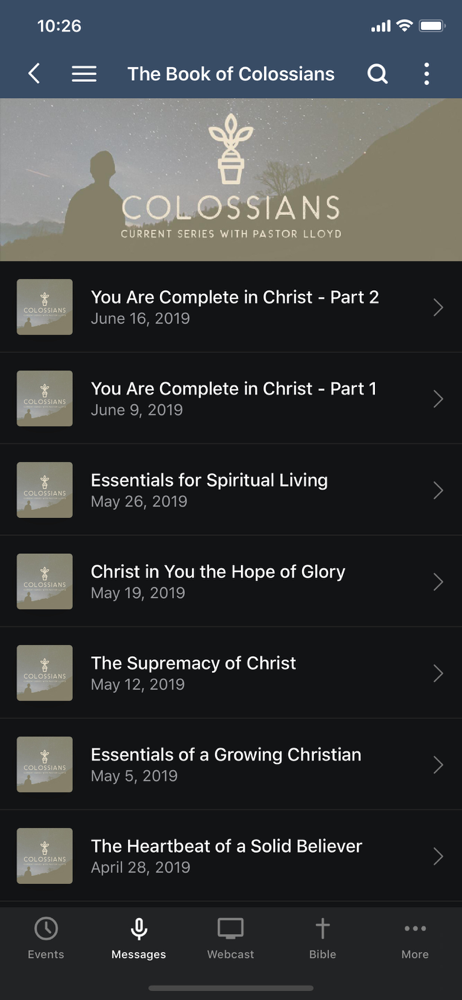Open the Bible cross icon
Image resolution: width=462 pixels, height=1000 pixels.
323,928
